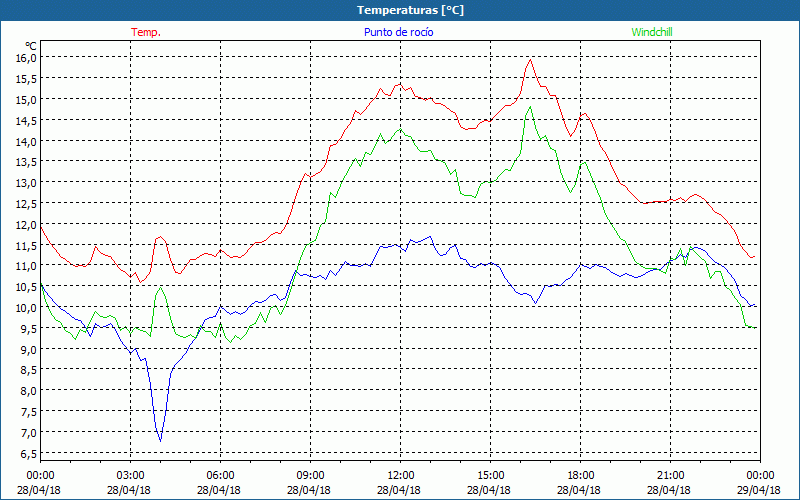Click the '14,0' value on the temperature axis
The image size is (800, 500).
point(26,141)
